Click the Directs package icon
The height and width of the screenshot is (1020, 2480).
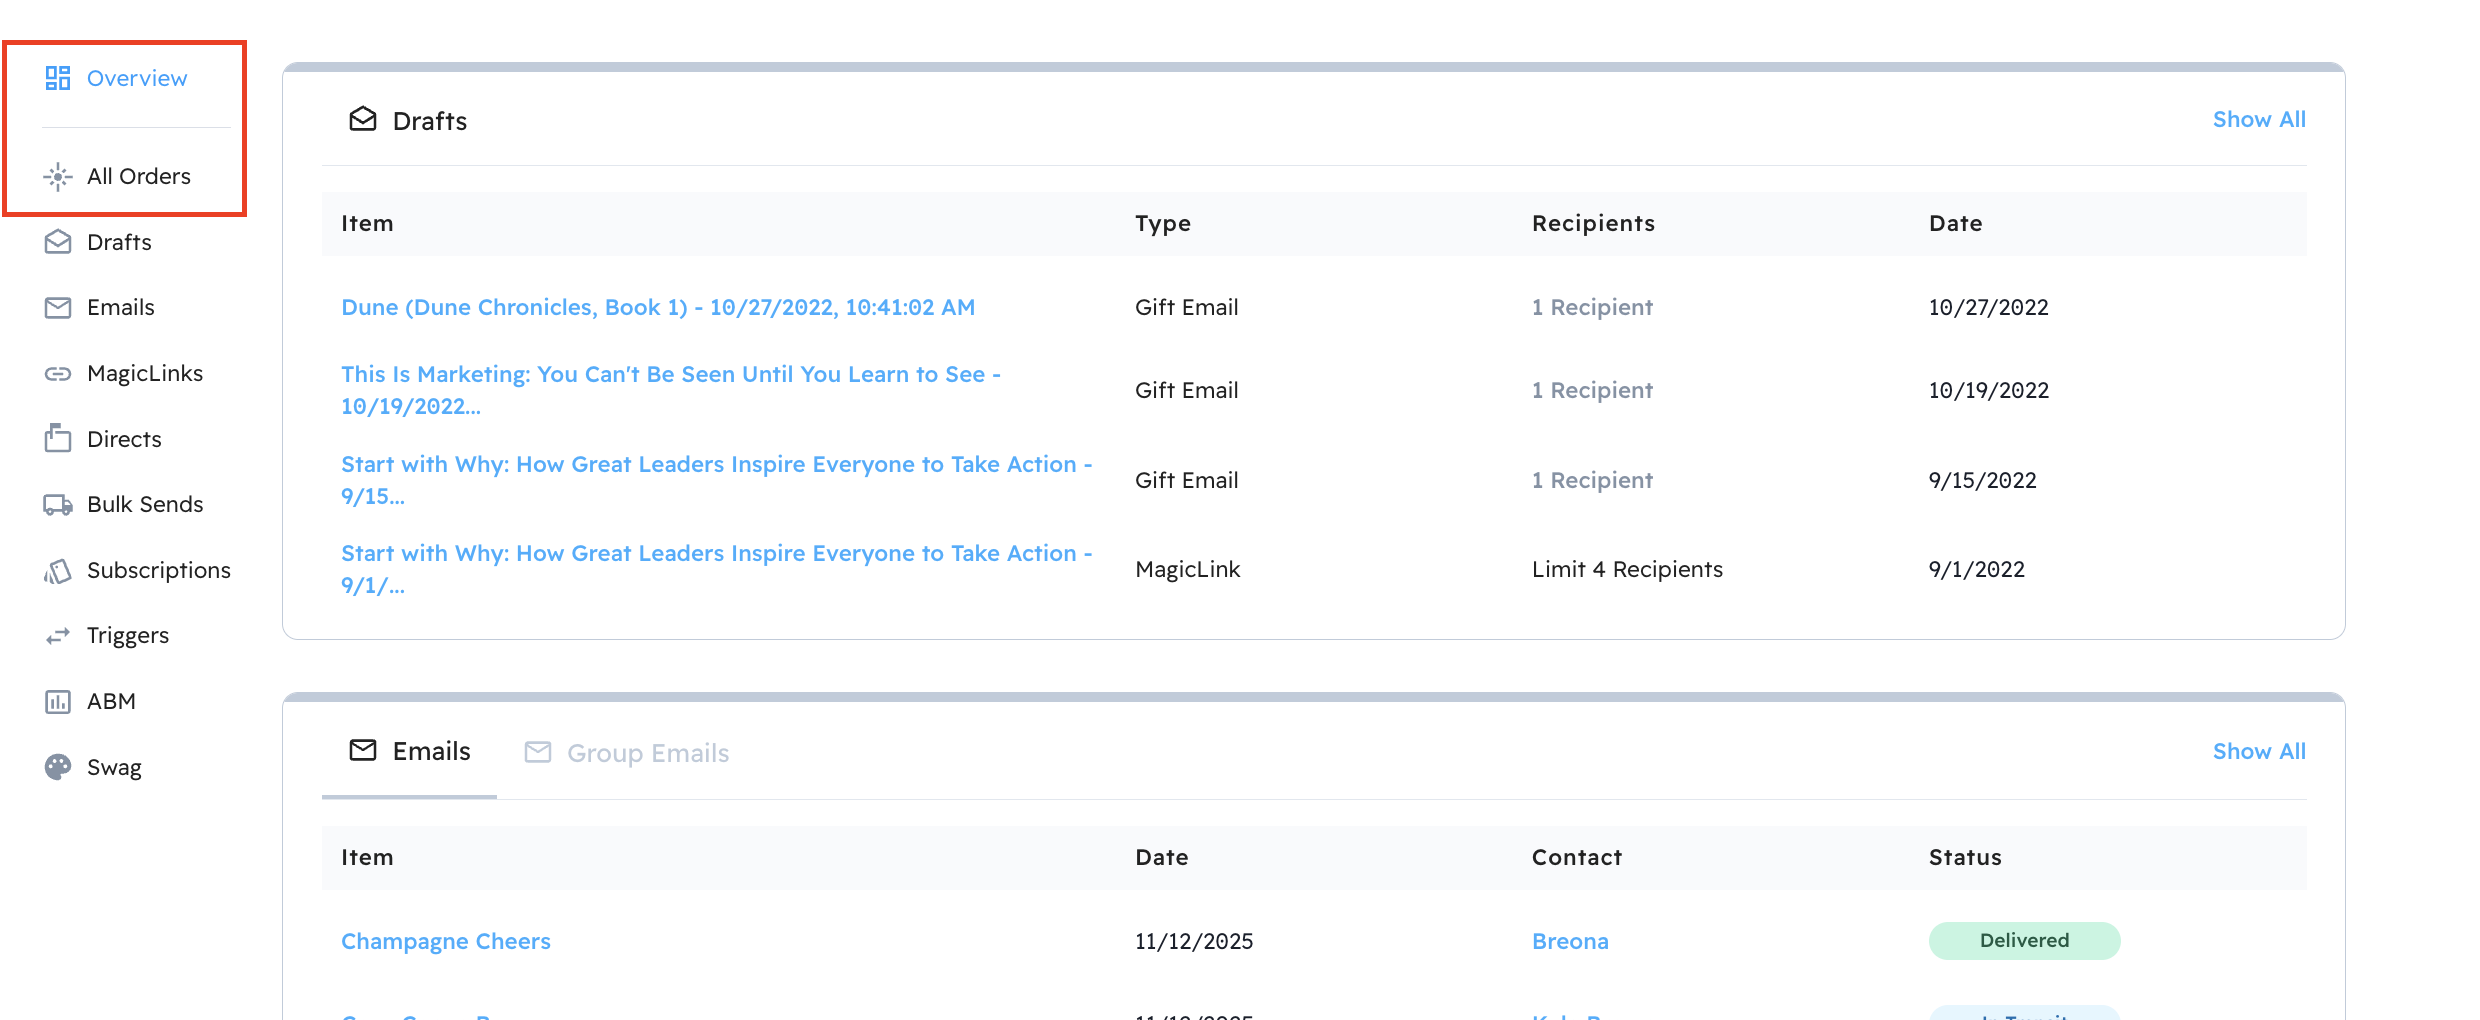pos(58,439)
